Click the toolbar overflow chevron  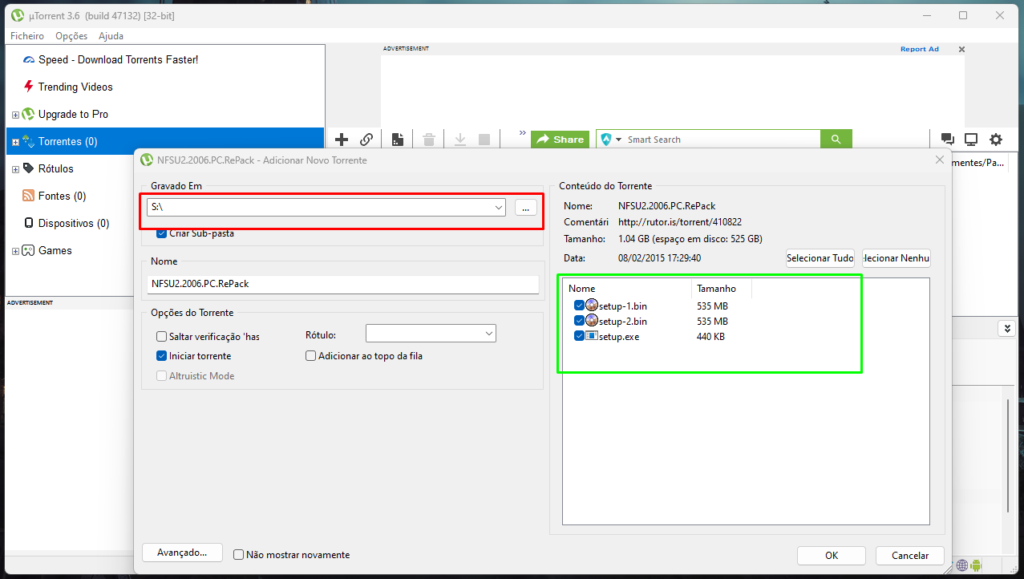(x=522, y=133)
